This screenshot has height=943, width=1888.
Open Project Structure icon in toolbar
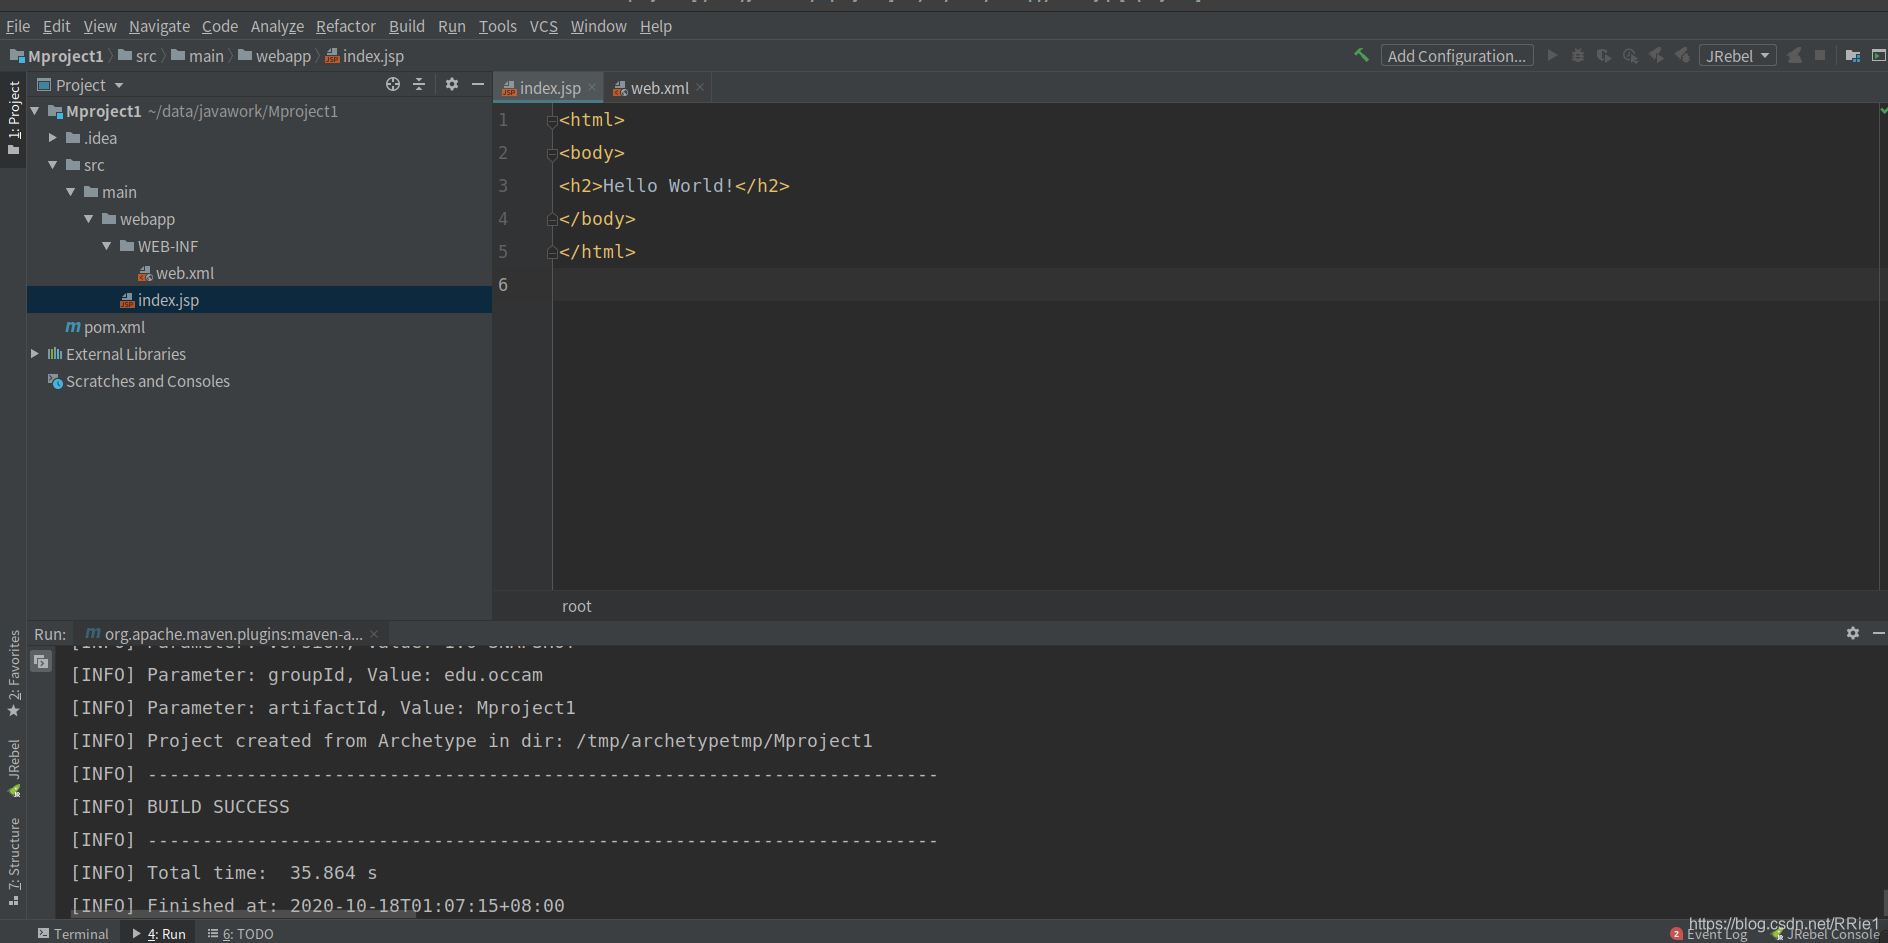[1852, 56]
